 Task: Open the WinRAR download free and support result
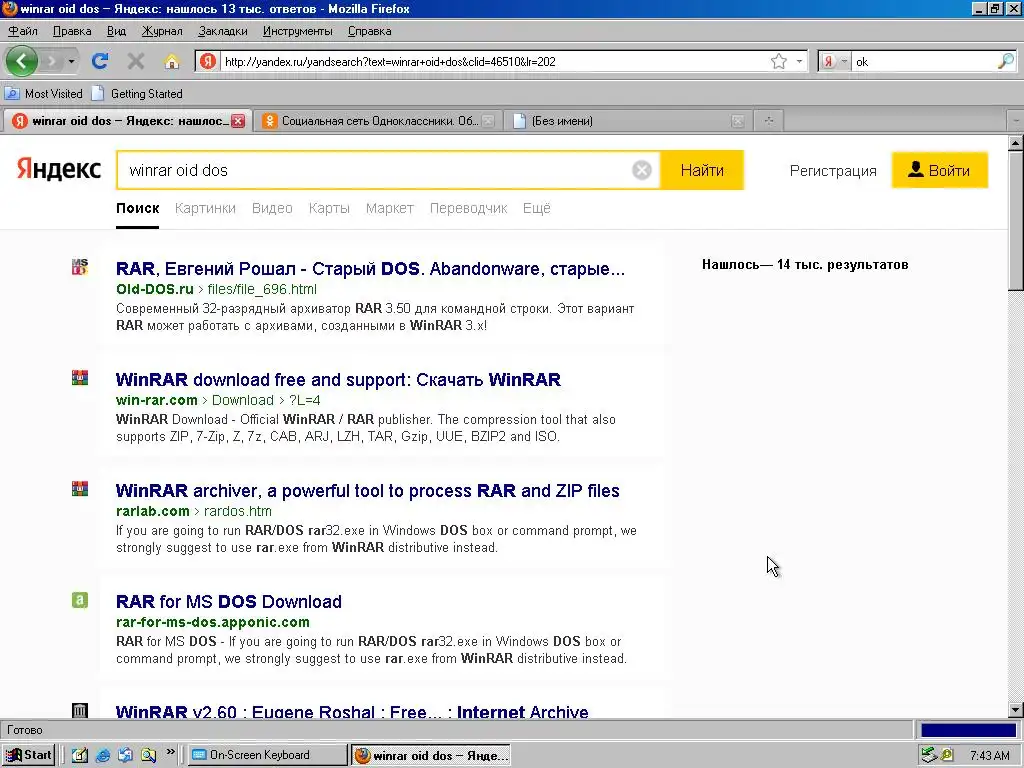click(x=338, y=380)
